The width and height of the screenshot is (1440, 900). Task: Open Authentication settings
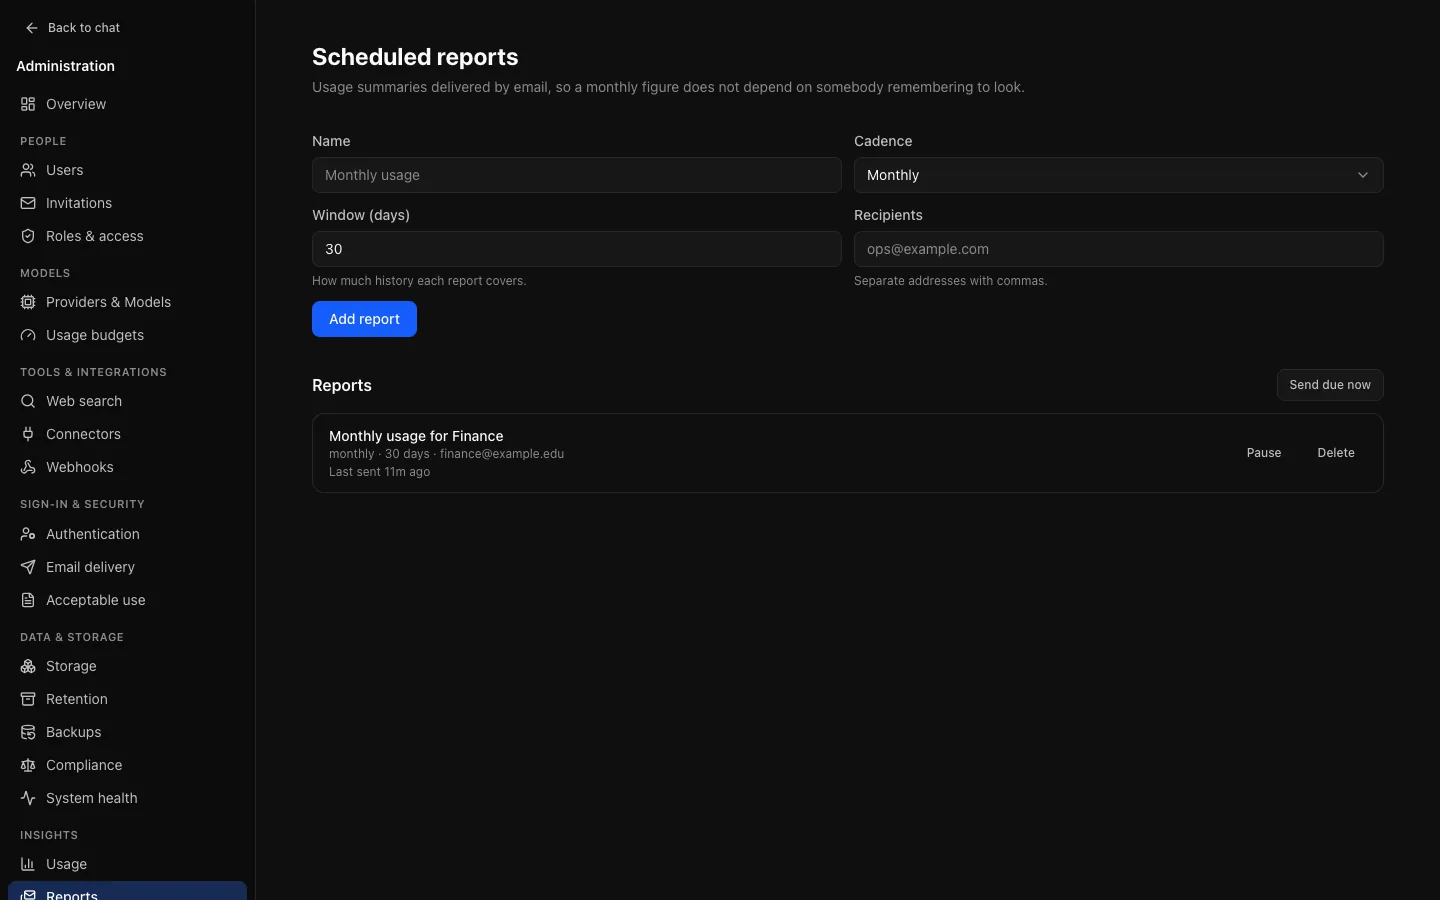127,534
